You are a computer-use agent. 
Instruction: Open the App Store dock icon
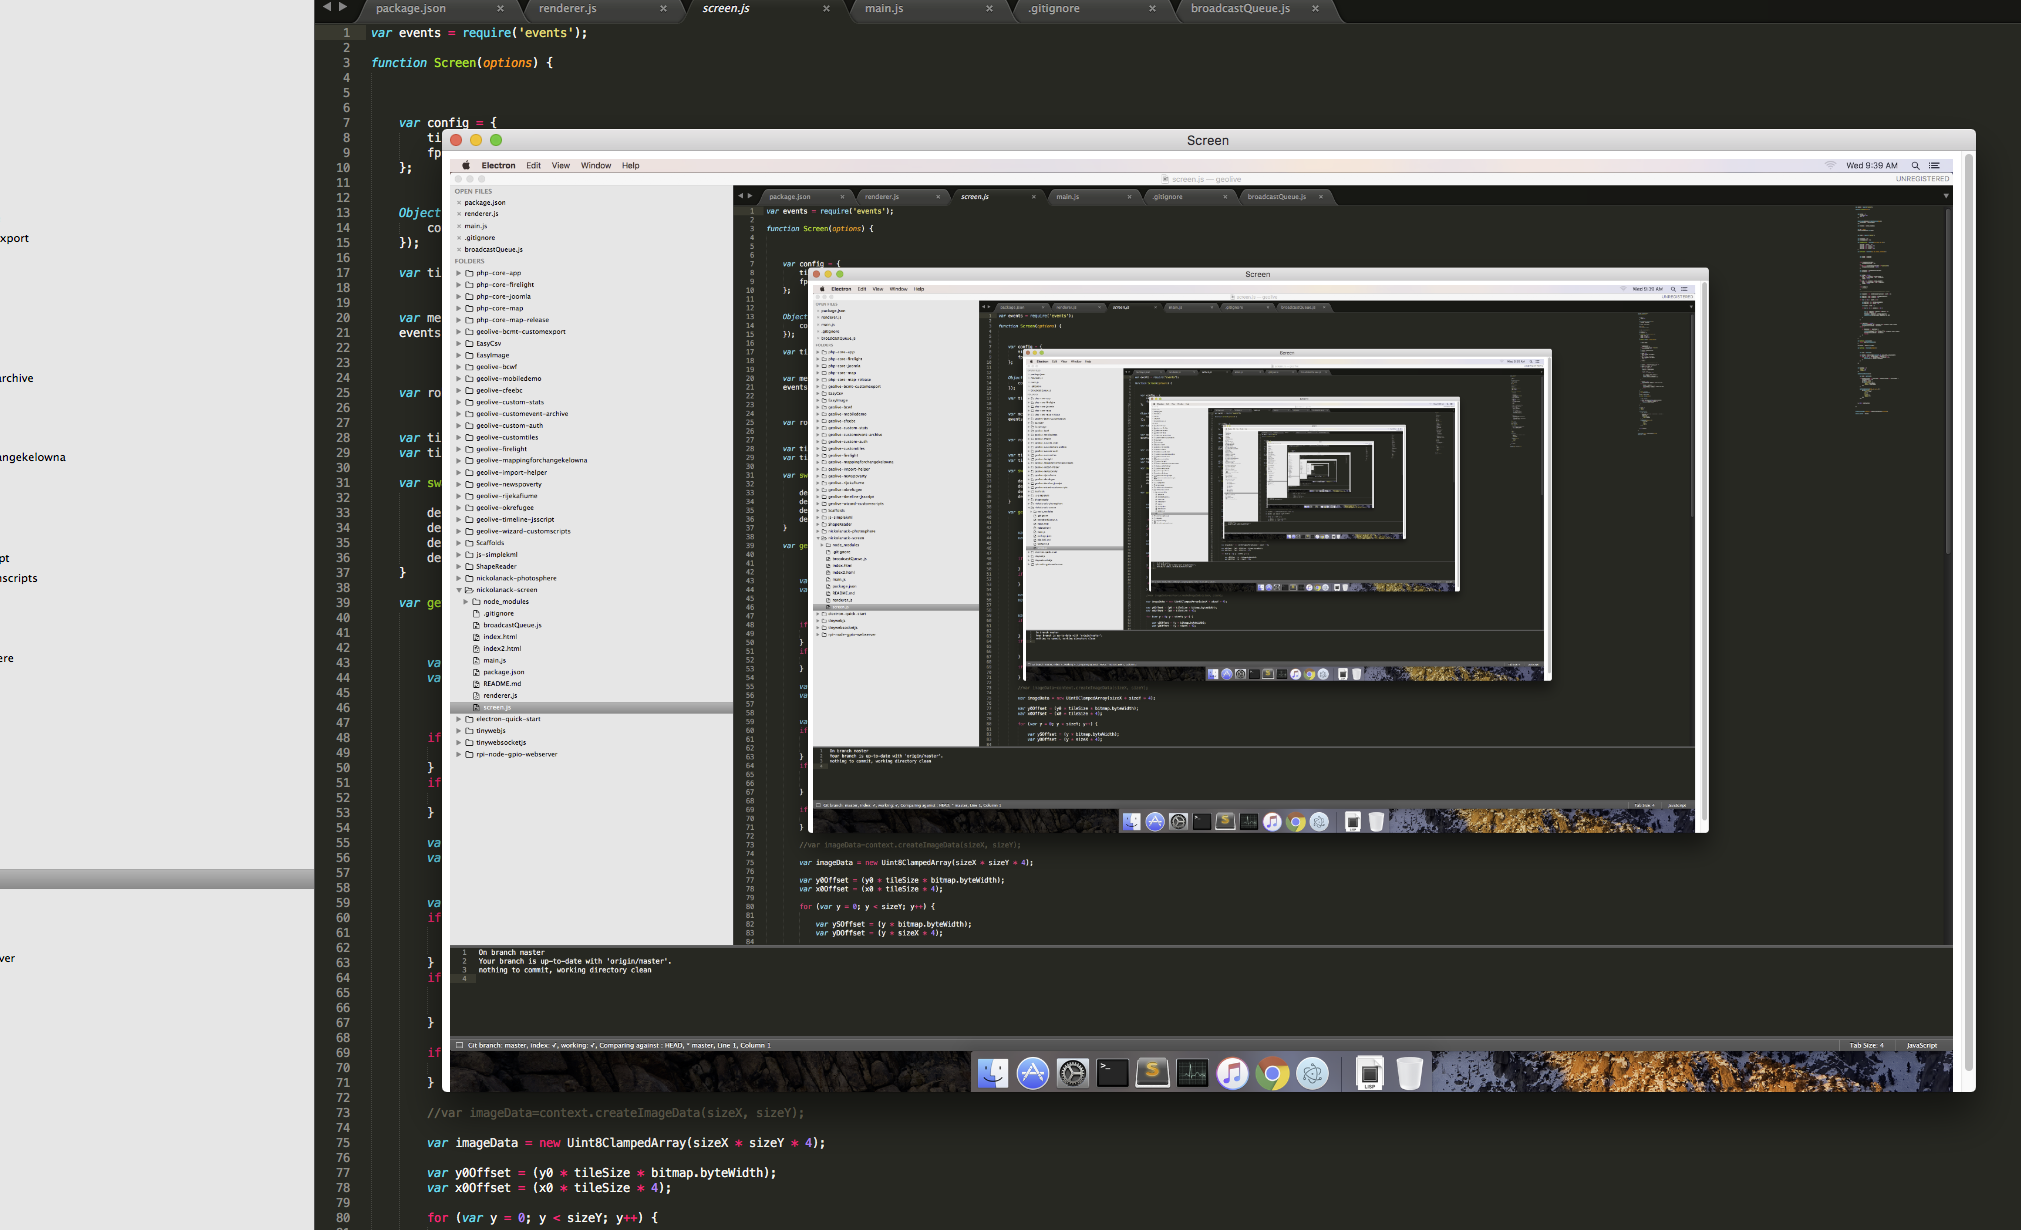click(x=1032, y=1073)
